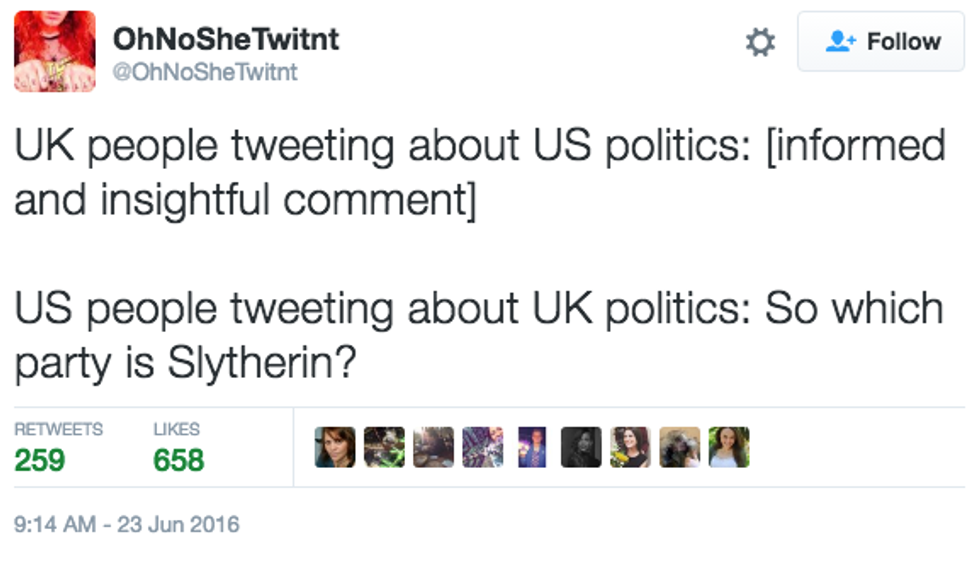Viewport: 980px width, 562px height.
Task: Click the add-person icon inside Follow button
Action: pyautogui.click(x=838, y=42)
